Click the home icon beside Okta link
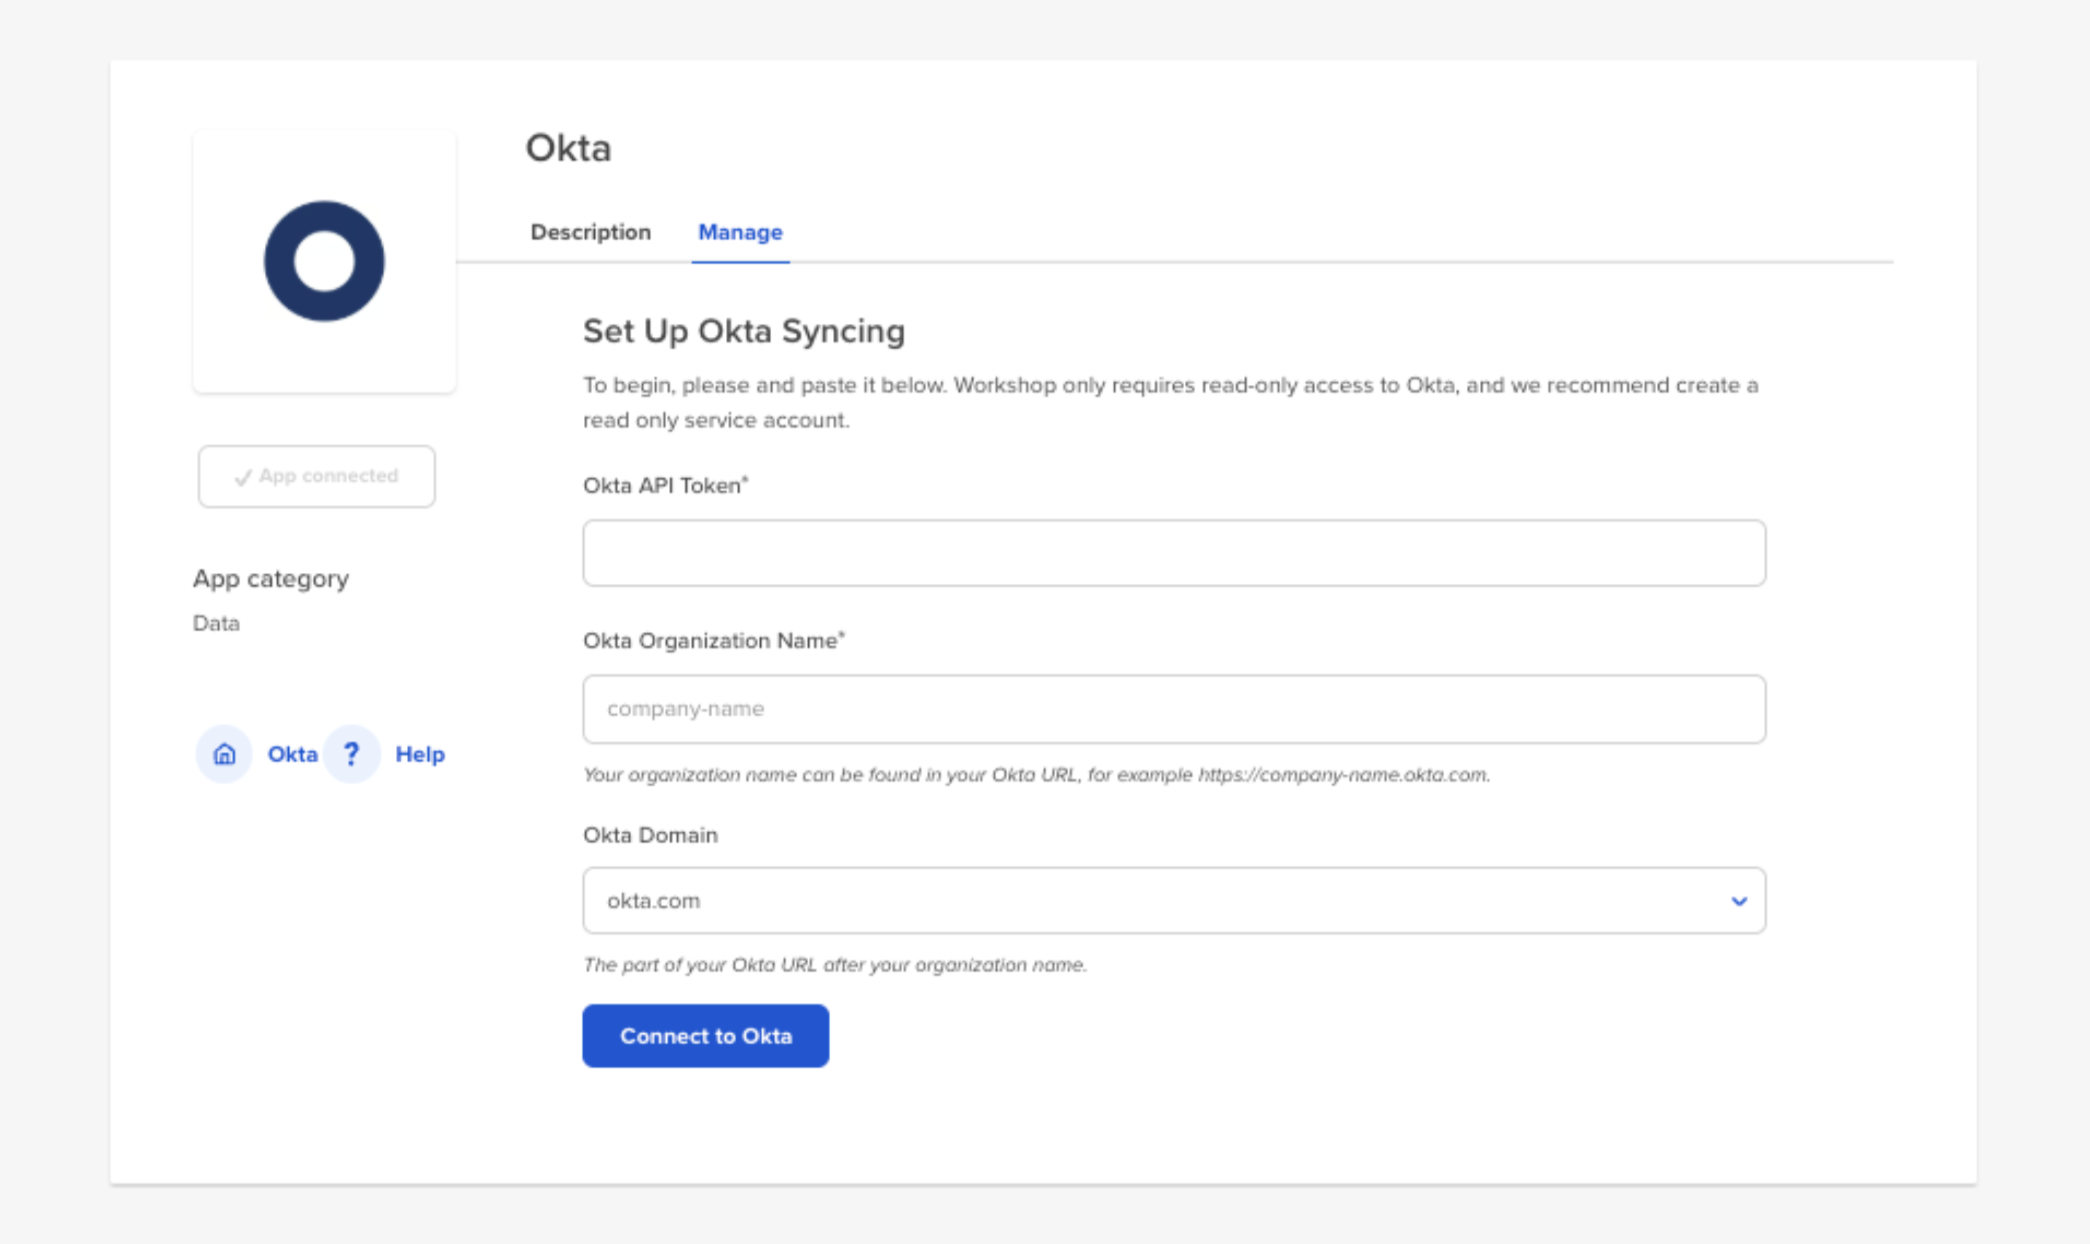2090x1244 pixels. click(x=224, y=754)
